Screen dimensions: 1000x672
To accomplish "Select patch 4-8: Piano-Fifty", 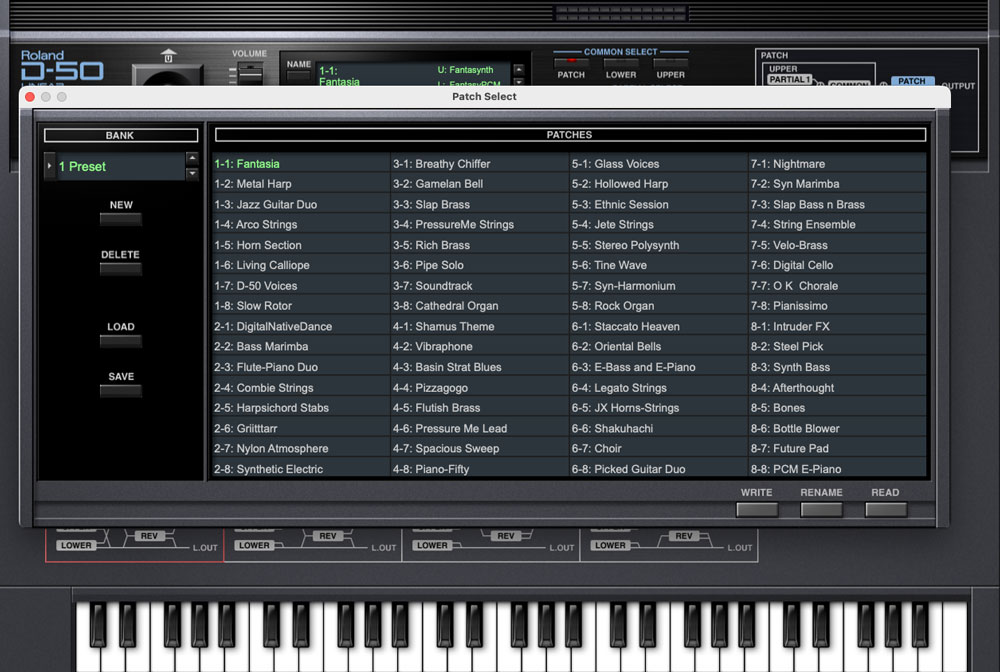I will (480, 469).
